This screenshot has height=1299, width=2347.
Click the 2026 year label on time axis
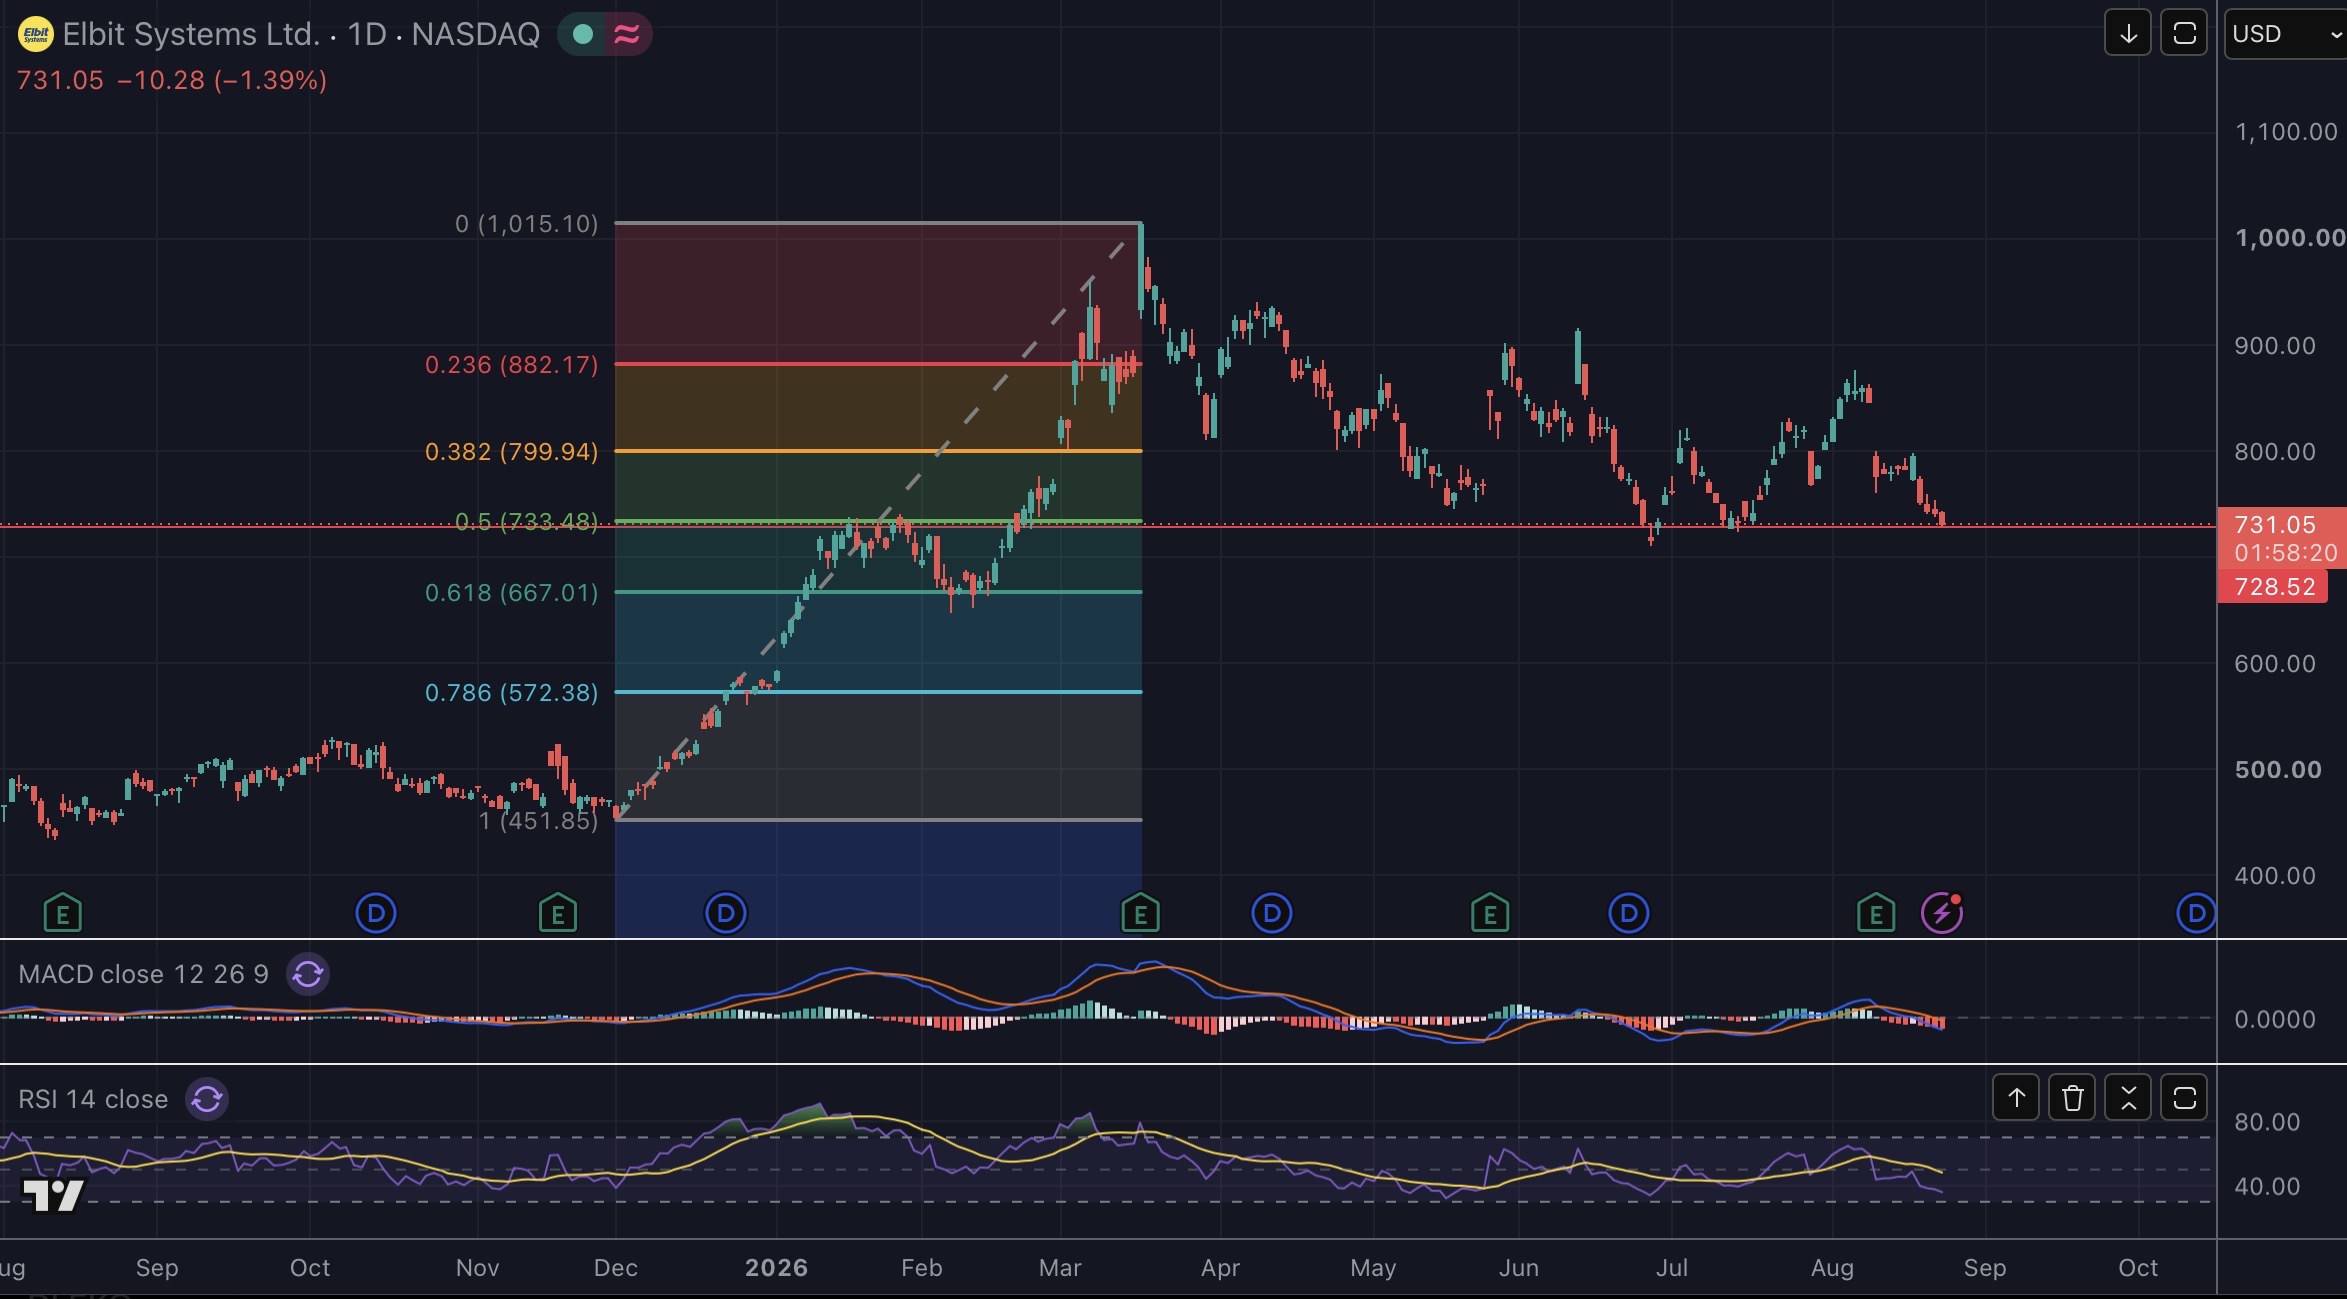coord(776,1268)
